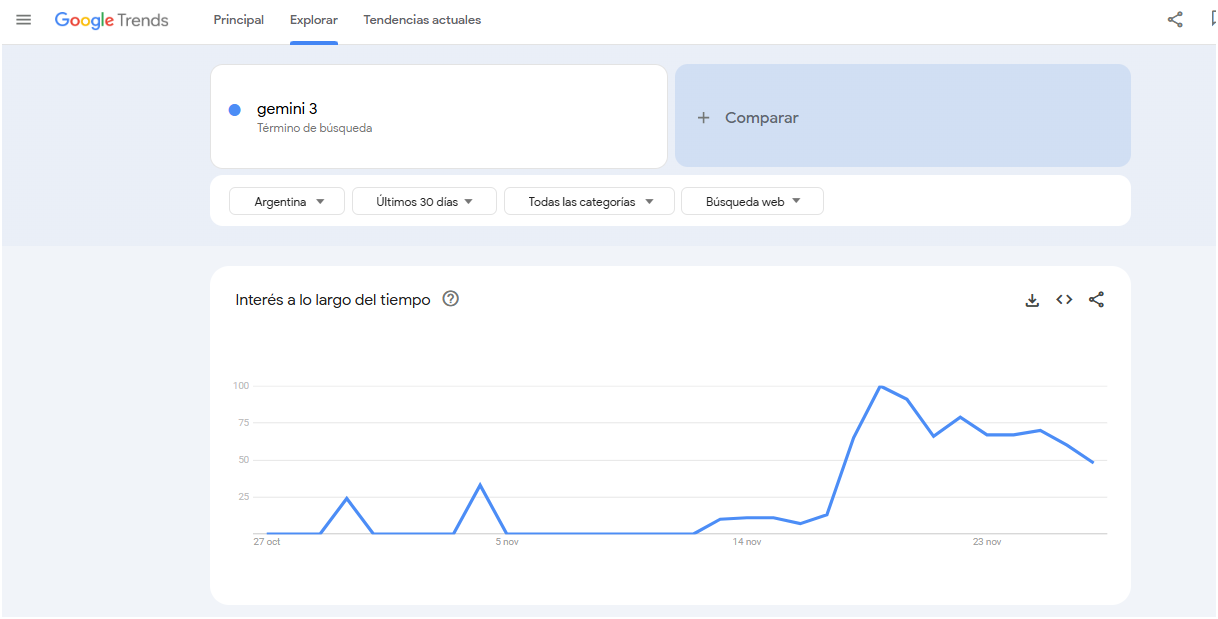
Task: Open the Argentina region dropdown
Action: [x=286, y=201]
